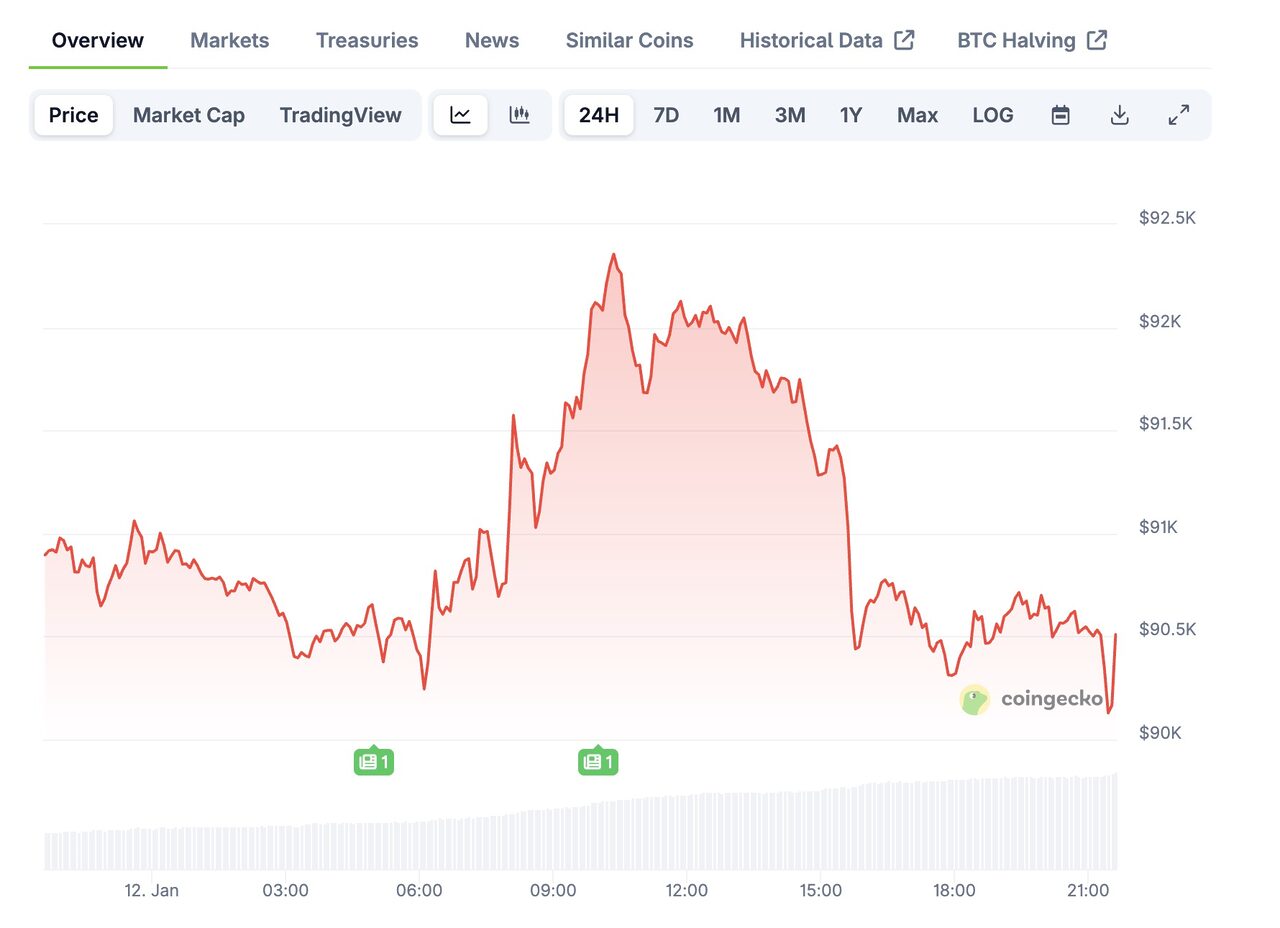
Task: Expand chart to fullscreen
Action: coord(1179,115)
